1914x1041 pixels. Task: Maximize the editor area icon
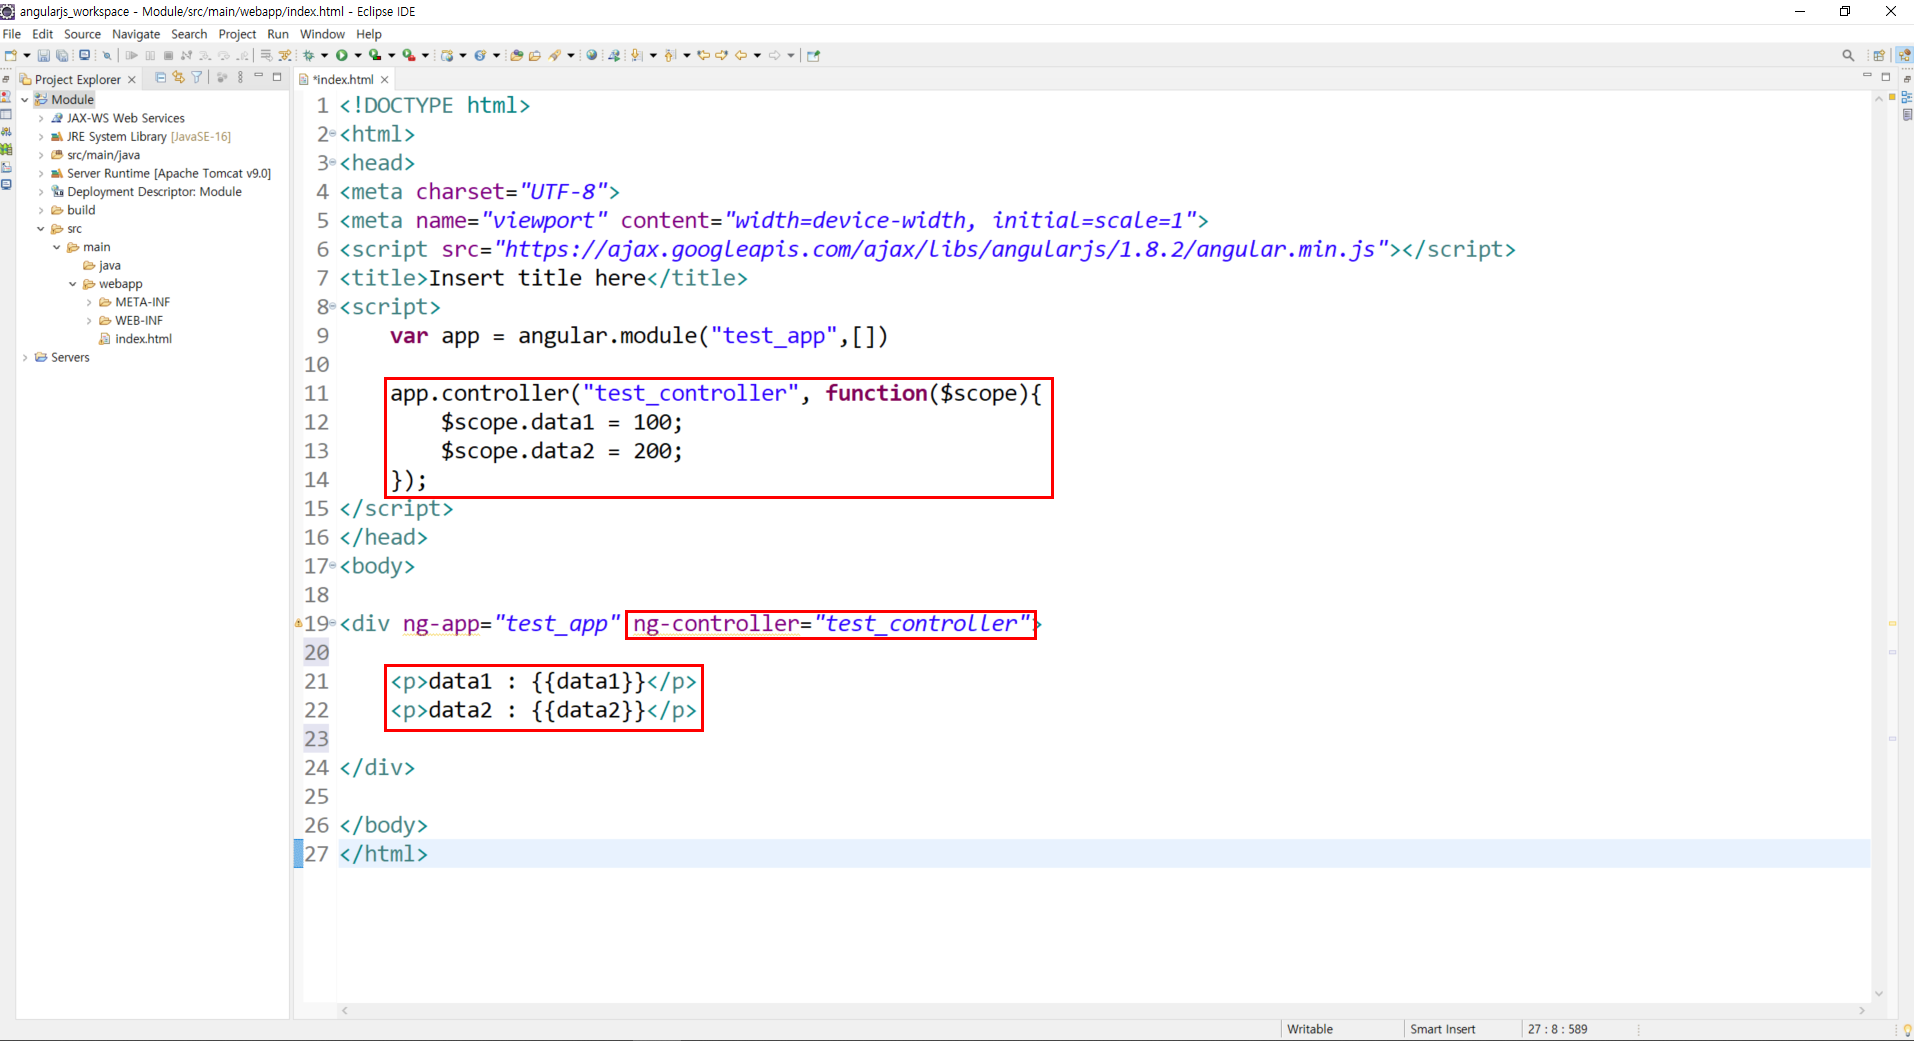click(x=1886, y=76)
